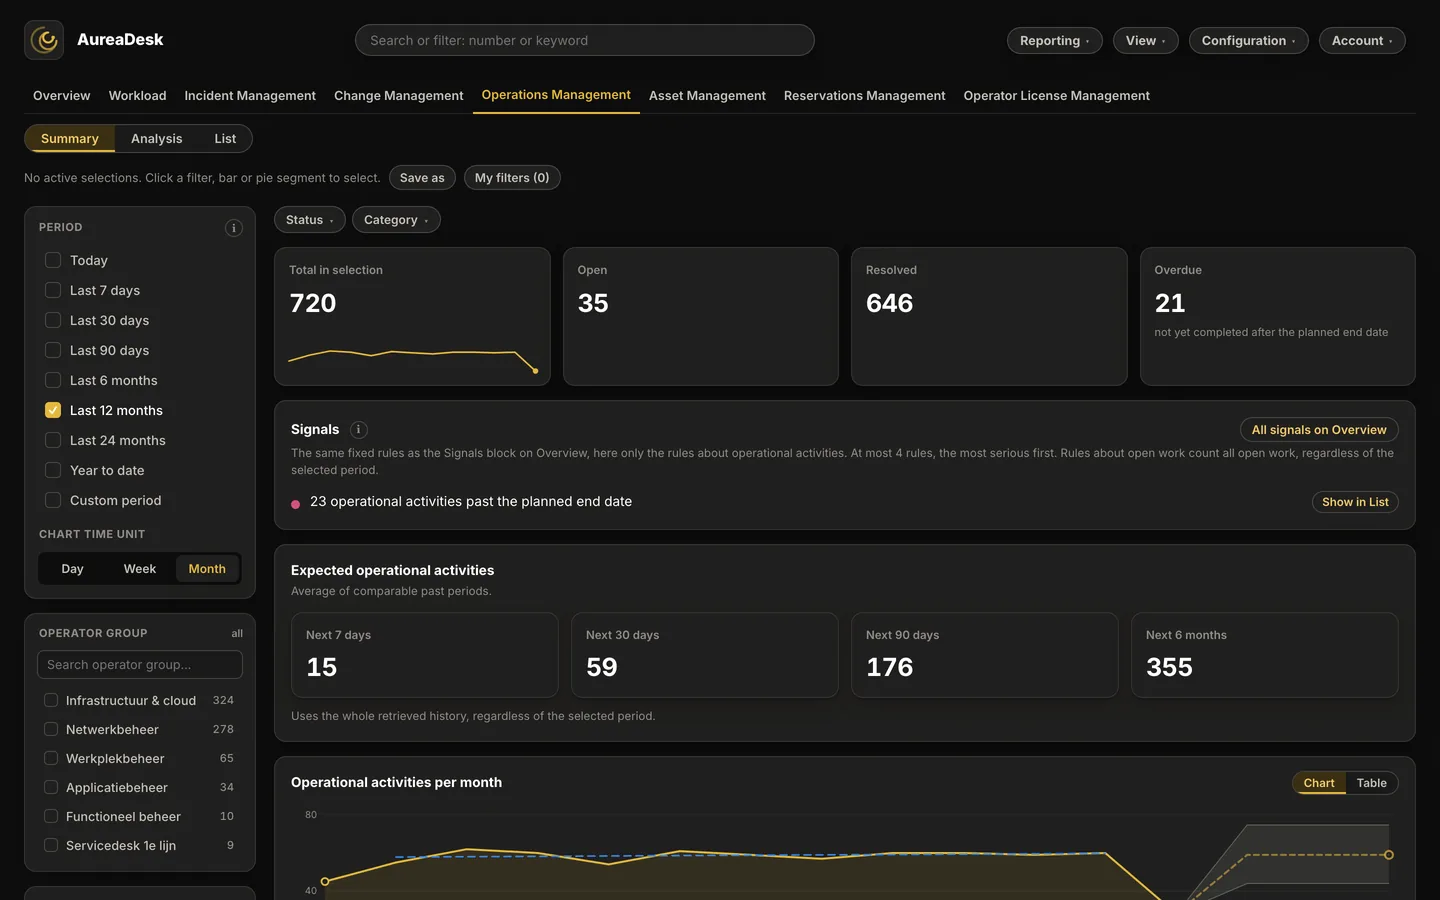
Task: Open the Category filter dropdown
Action: click(396, 220)
